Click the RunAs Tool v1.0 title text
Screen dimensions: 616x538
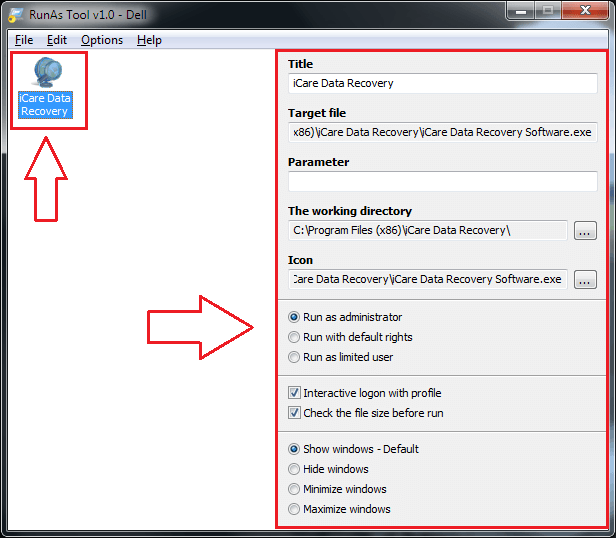(x=88, y=15)
